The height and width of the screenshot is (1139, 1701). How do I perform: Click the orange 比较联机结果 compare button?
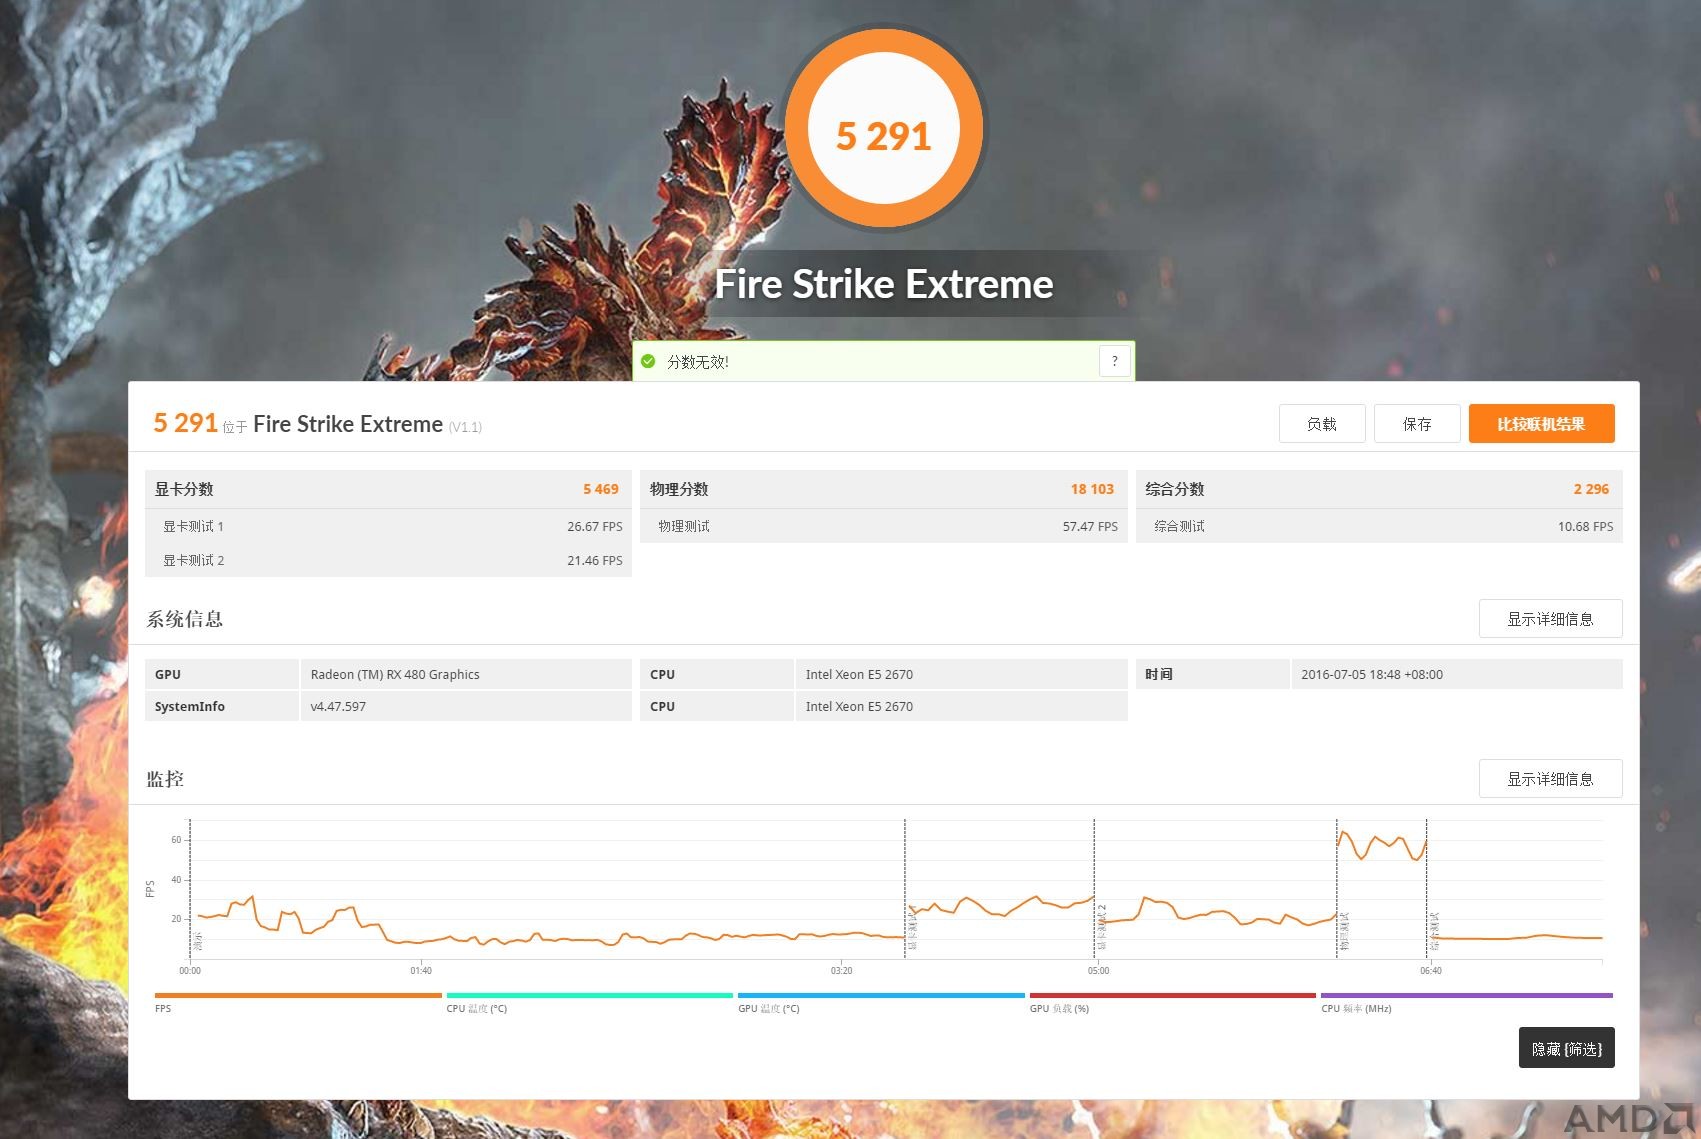(x=1541, y=424)
